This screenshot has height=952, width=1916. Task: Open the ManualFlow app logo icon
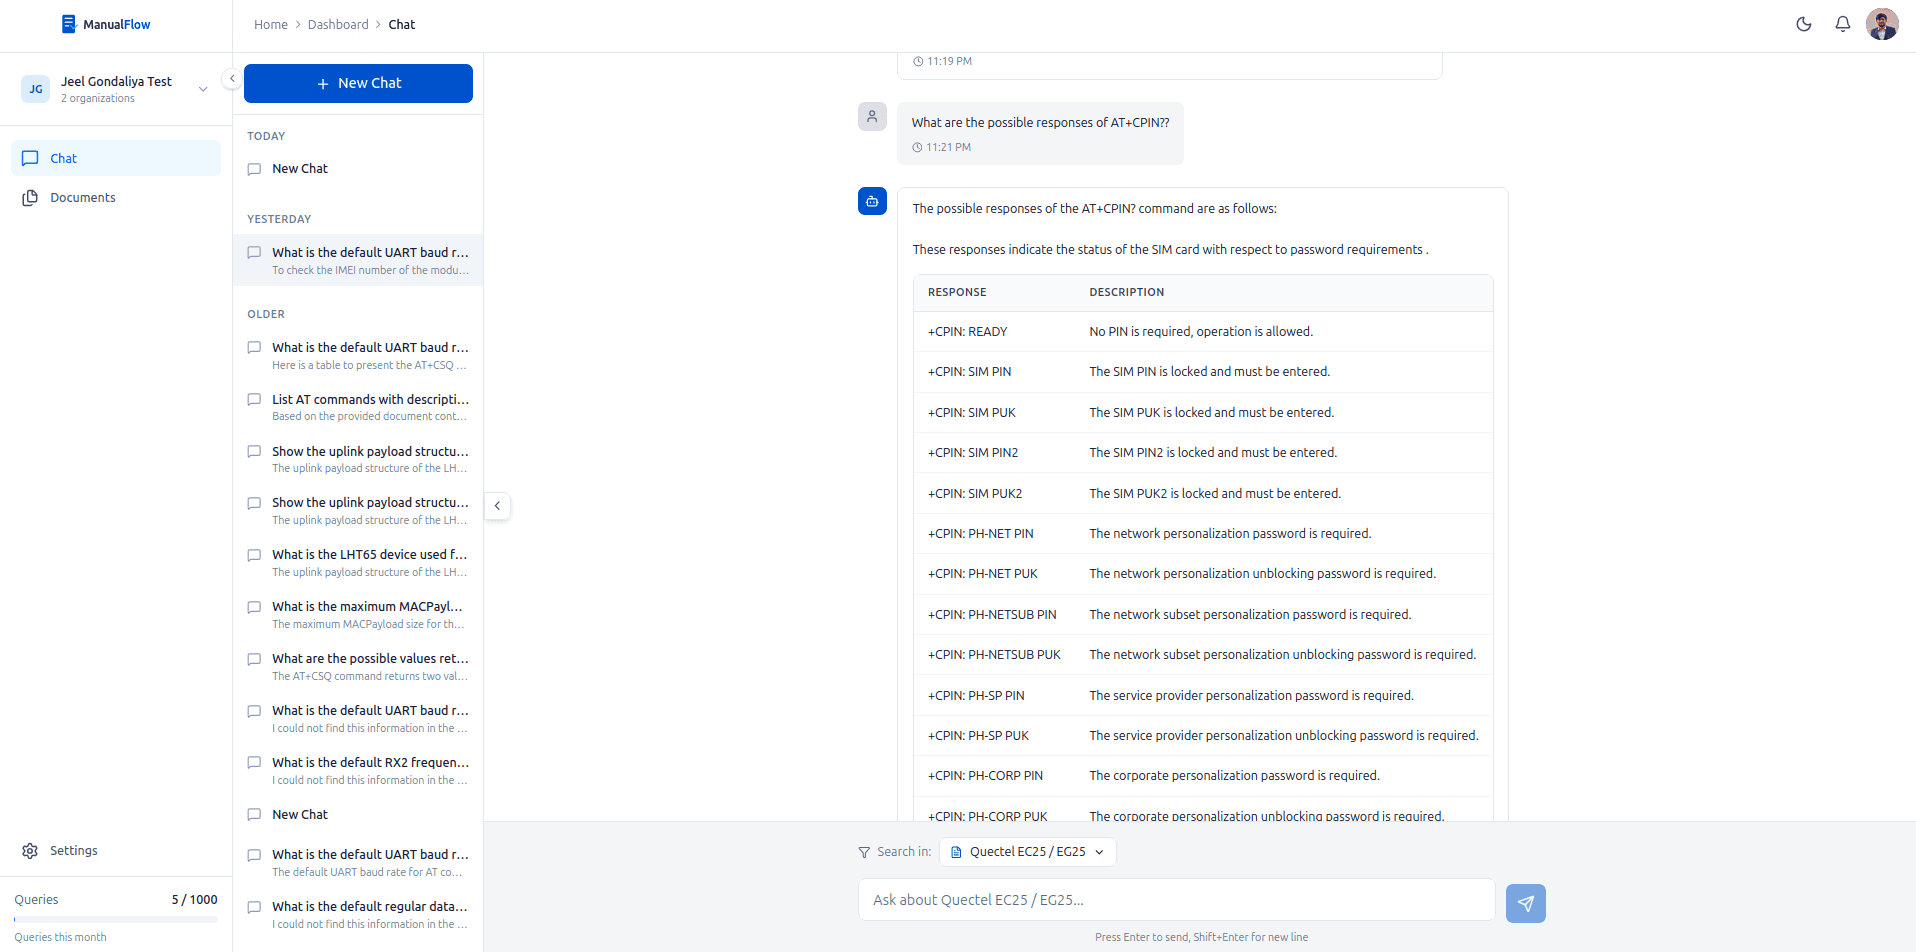click(x=68, y=23)
